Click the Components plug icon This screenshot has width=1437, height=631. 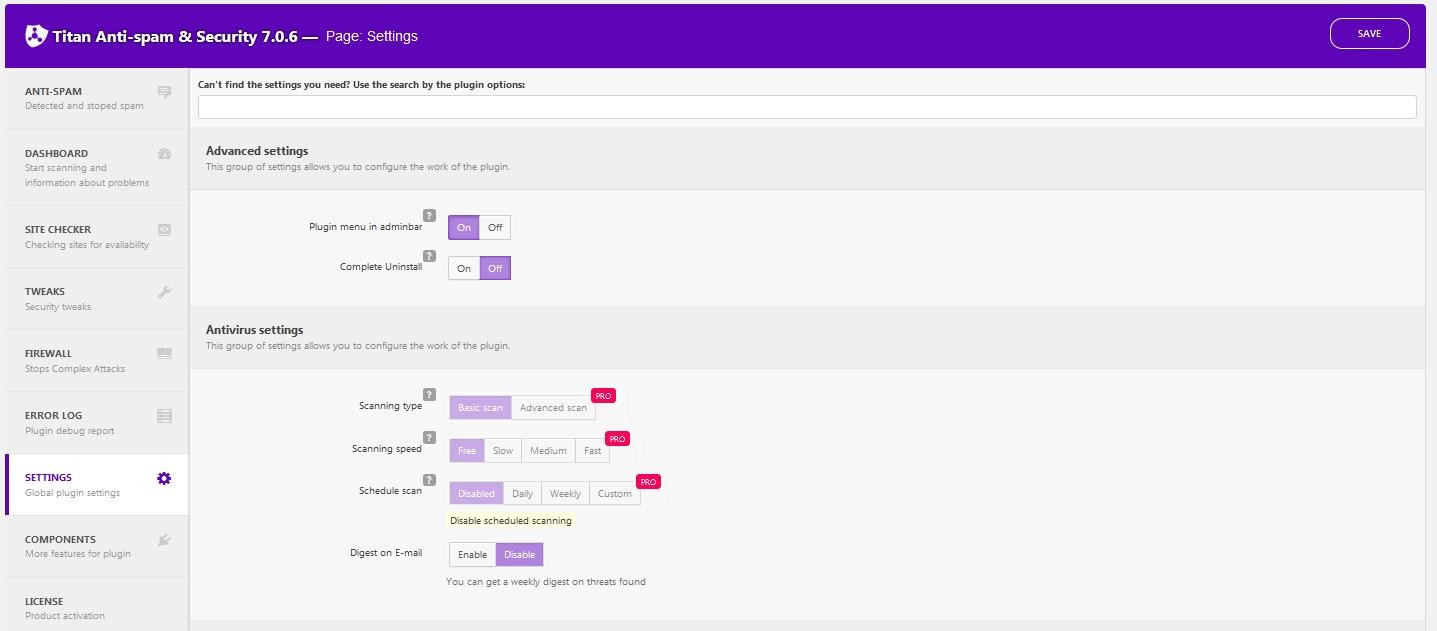click(165, 540)
